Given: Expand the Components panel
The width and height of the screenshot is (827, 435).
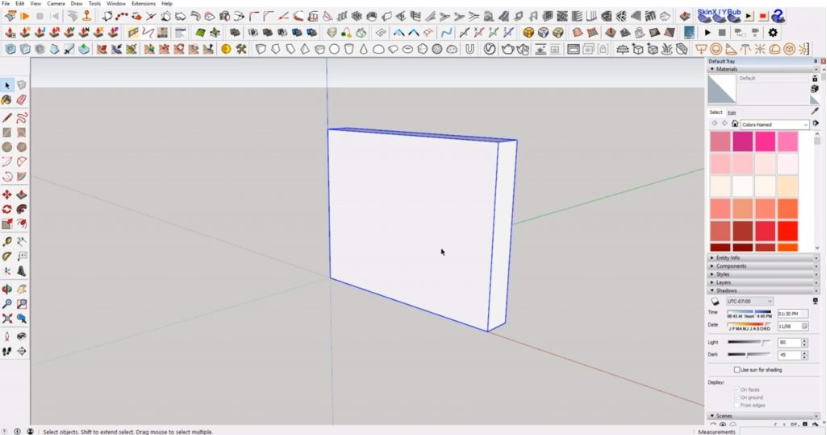Looking at the screenshot, I should click(x=762, y=266).
